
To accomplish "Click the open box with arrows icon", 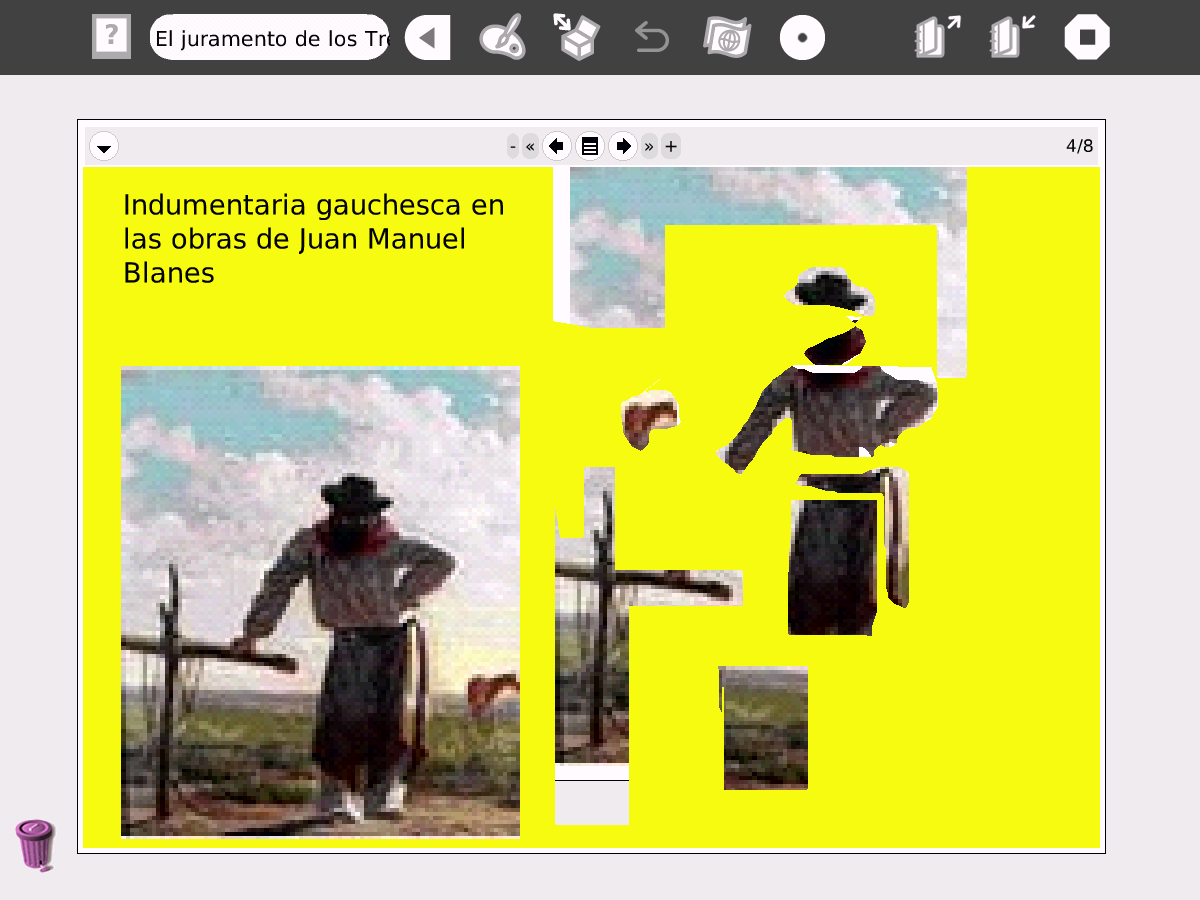I will (577, 37).
